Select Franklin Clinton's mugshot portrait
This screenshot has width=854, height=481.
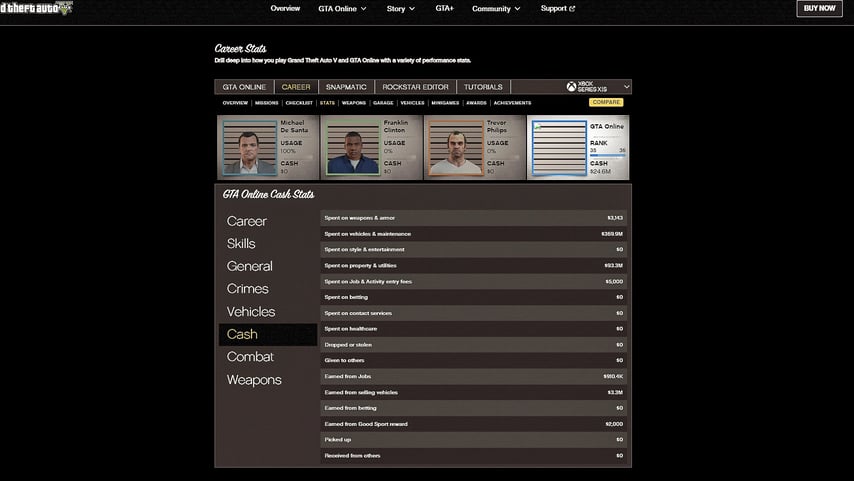tap(352, 148)
